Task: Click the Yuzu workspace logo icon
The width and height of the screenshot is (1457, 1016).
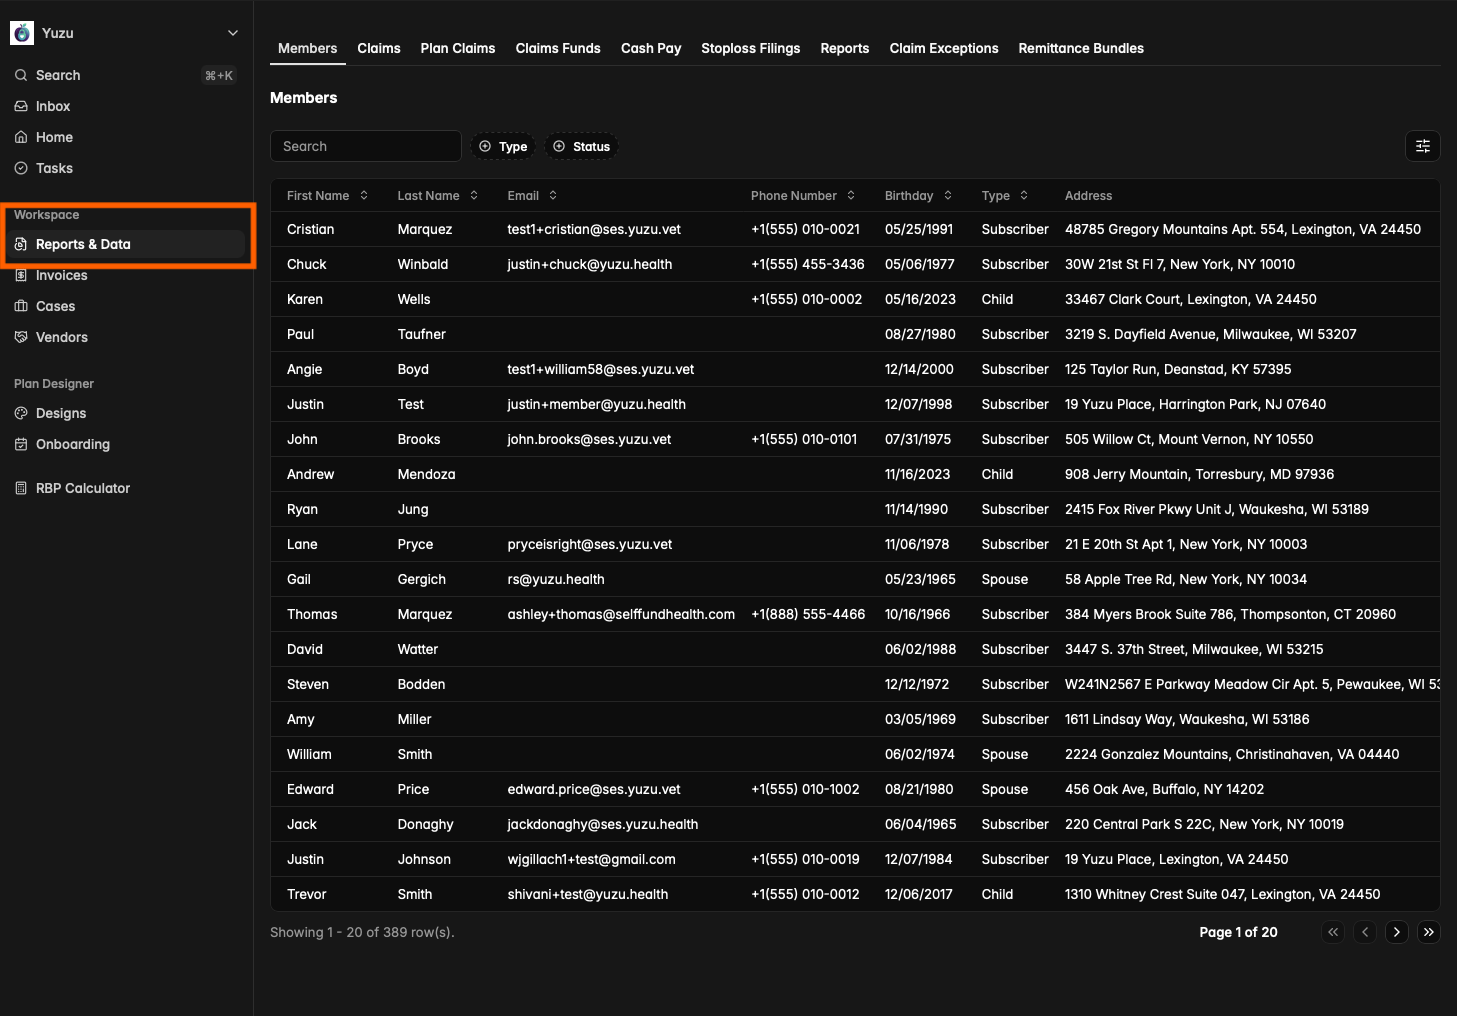Action: pos(22,33)
